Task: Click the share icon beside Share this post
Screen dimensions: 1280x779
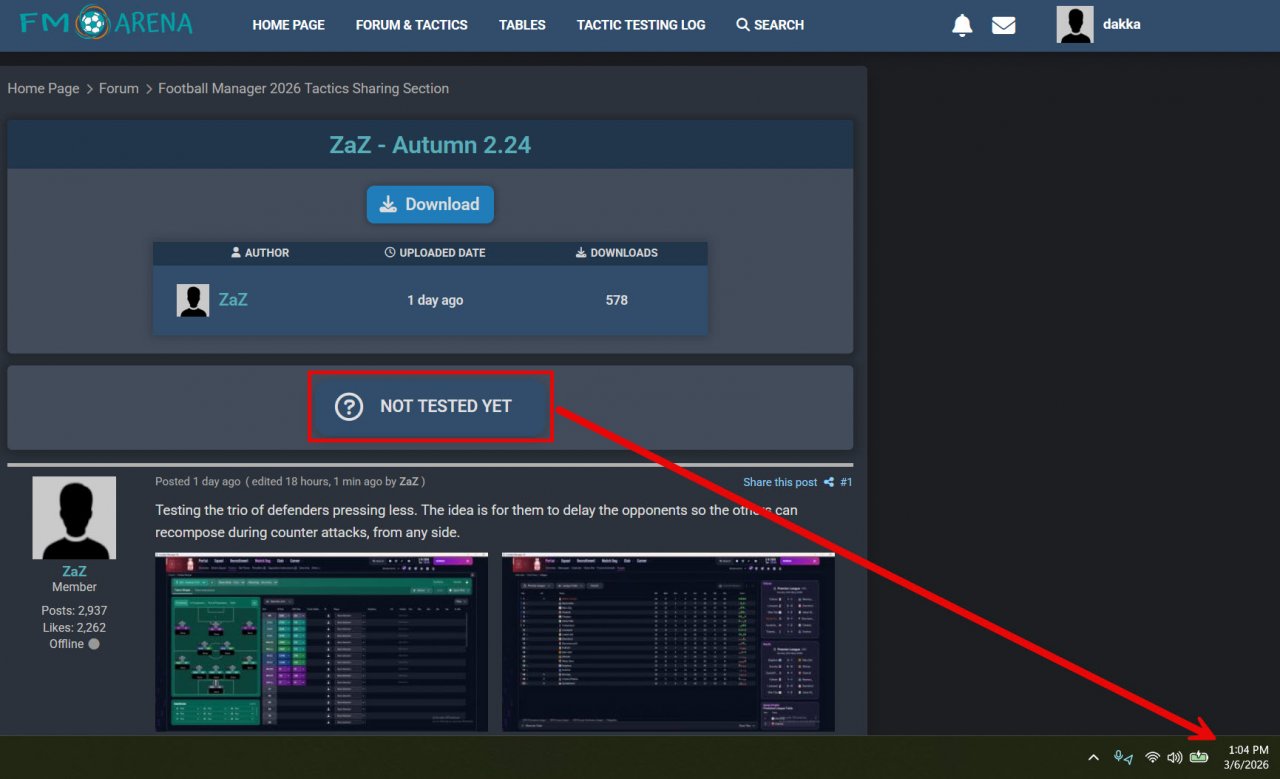Action: tap(829, 482)
